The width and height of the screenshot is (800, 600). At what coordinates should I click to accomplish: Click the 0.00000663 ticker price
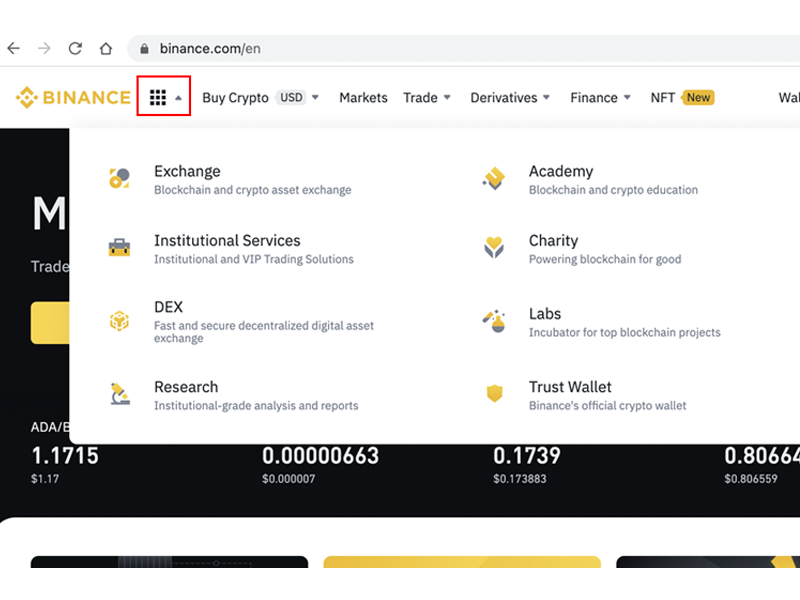(320, 456)
